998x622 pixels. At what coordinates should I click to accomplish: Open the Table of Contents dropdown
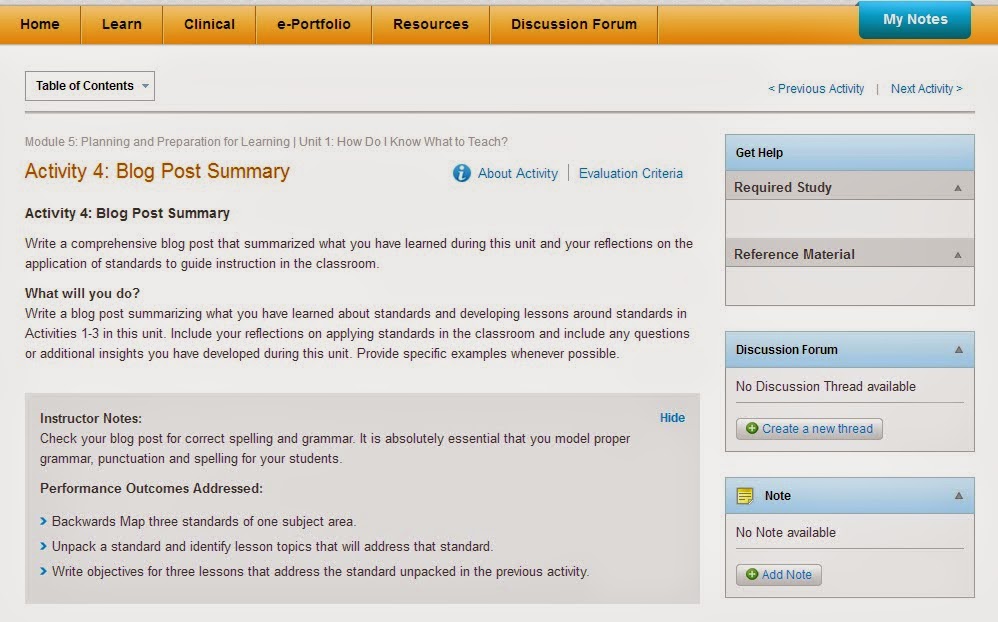click(x=90, y=86)
